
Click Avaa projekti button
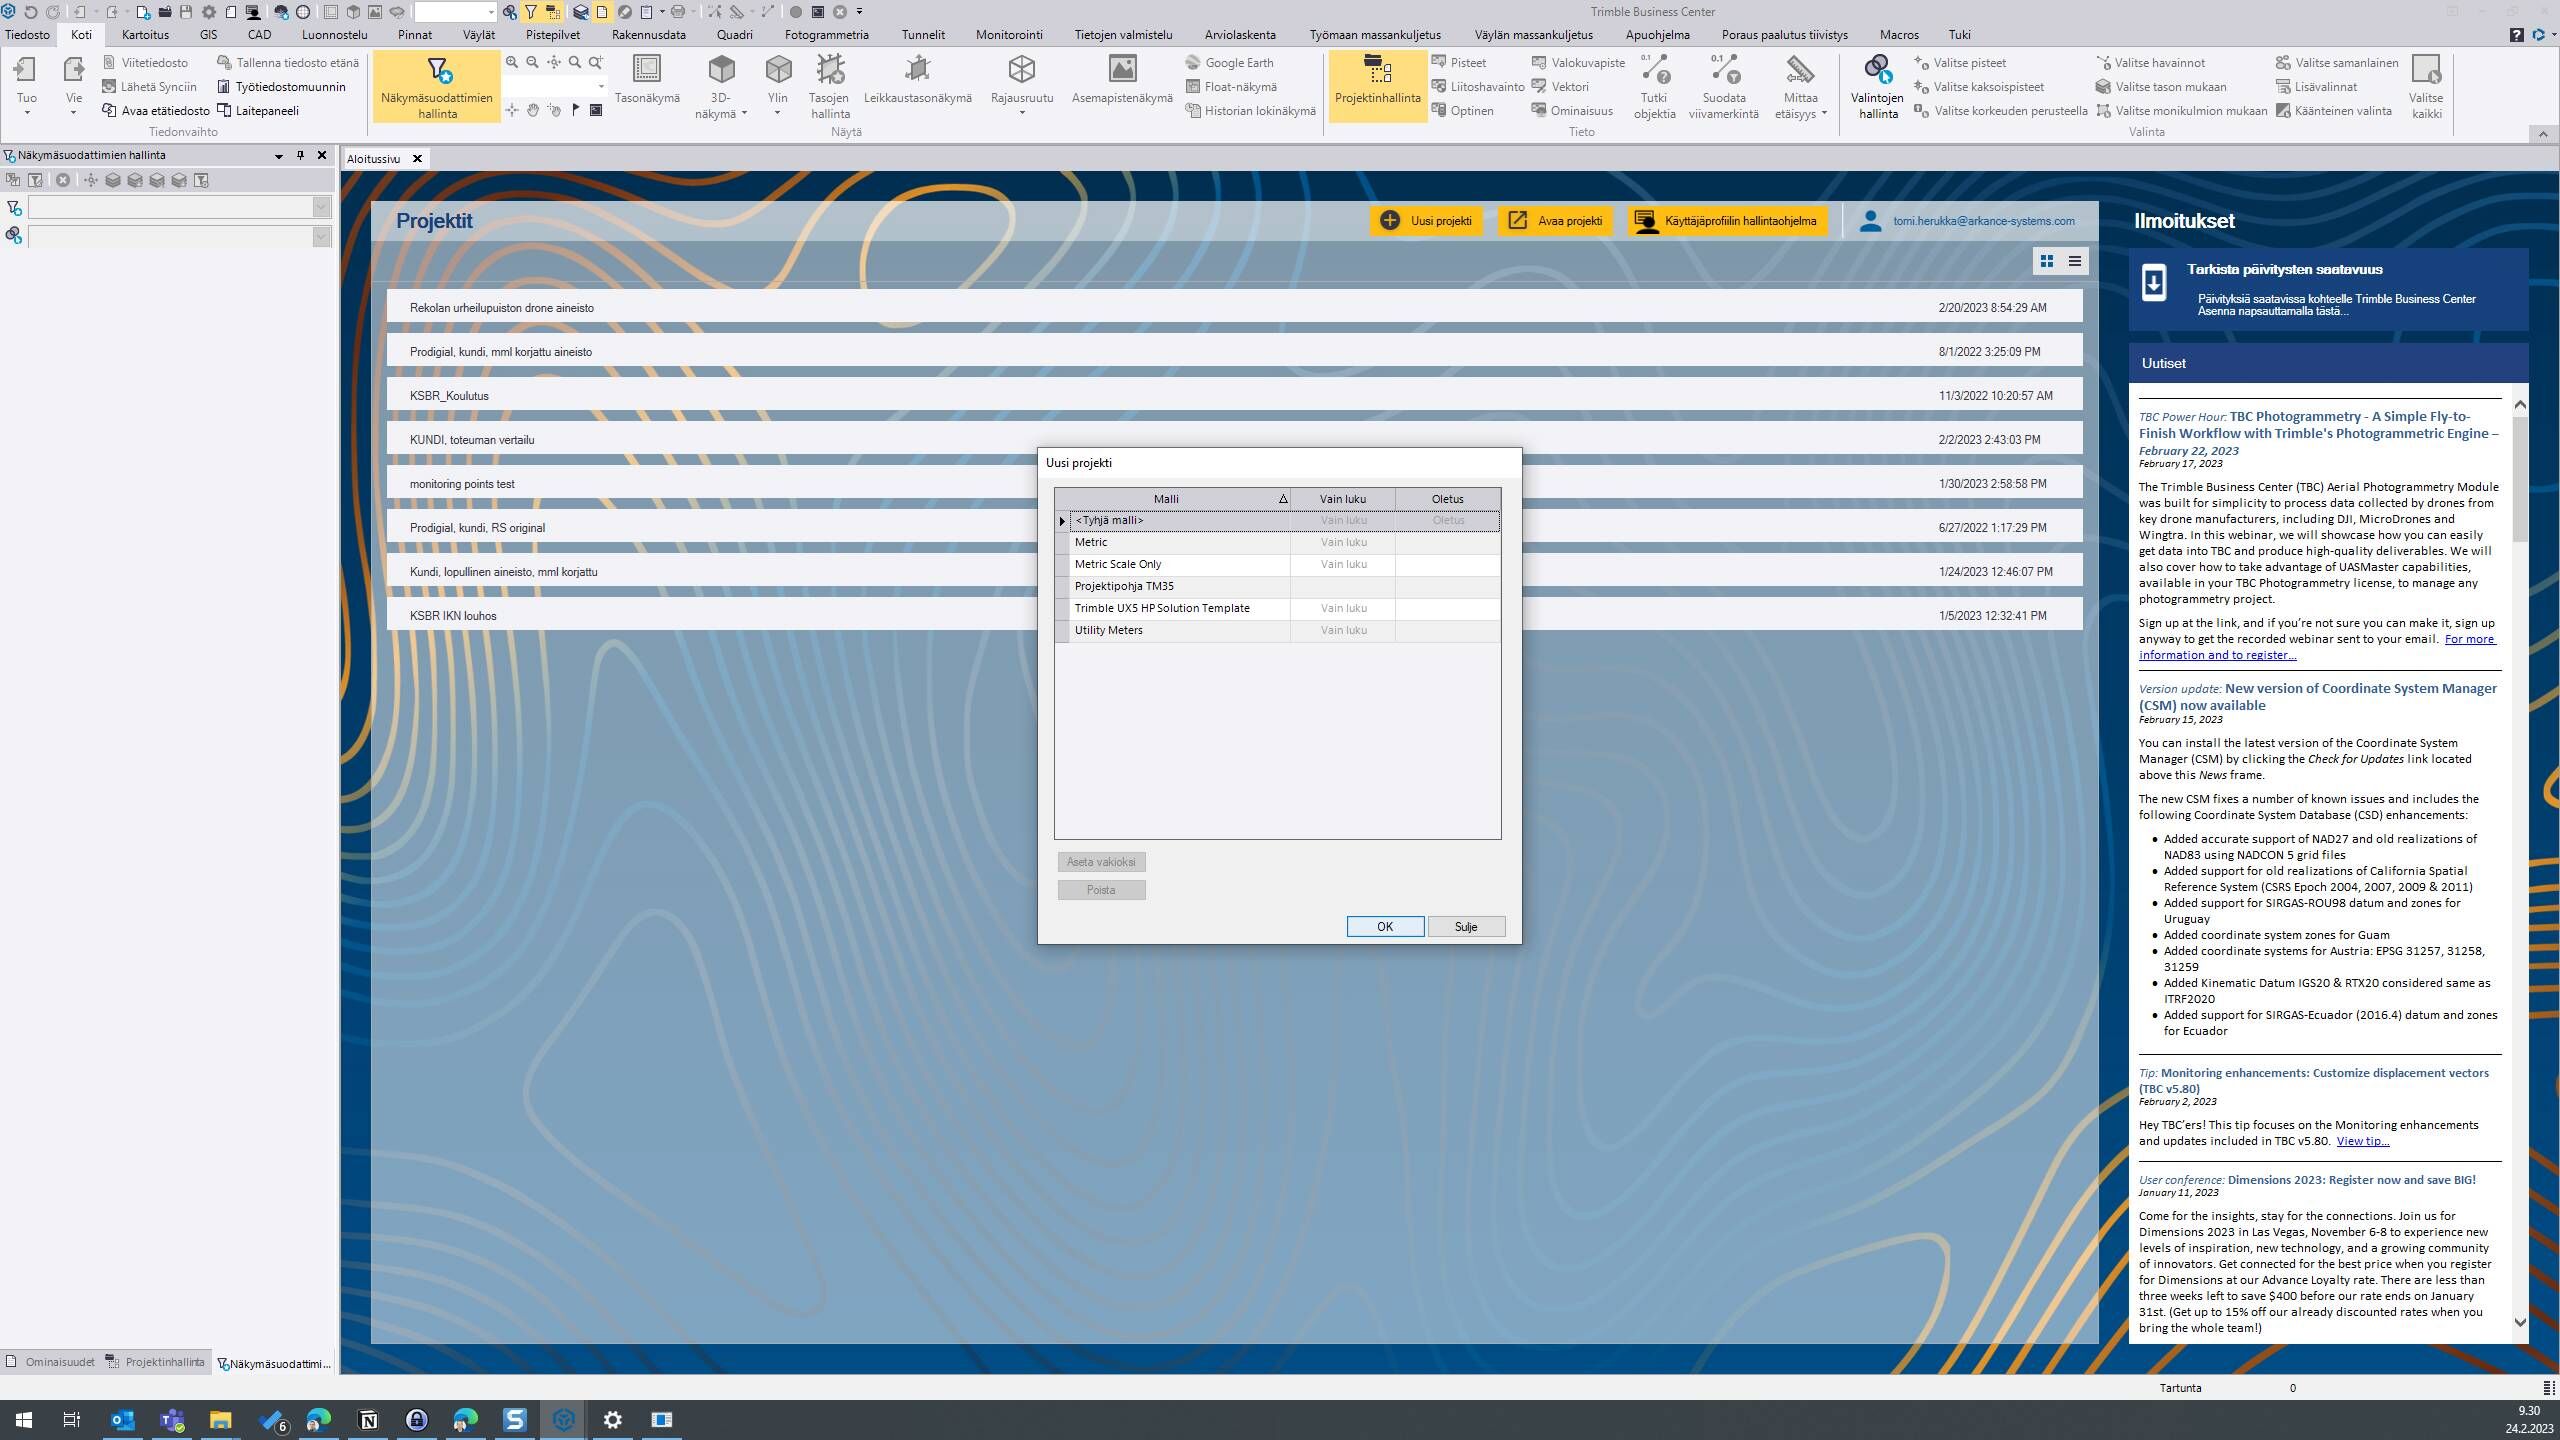[x=1554, y=221]
